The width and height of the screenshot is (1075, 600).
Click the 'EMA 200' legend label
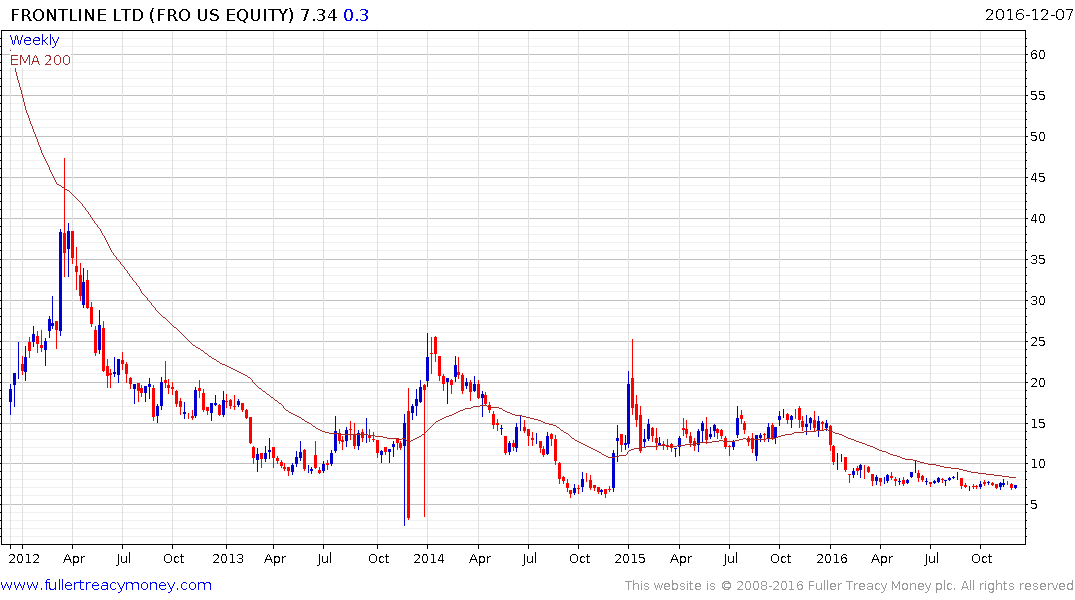point(40,60)
